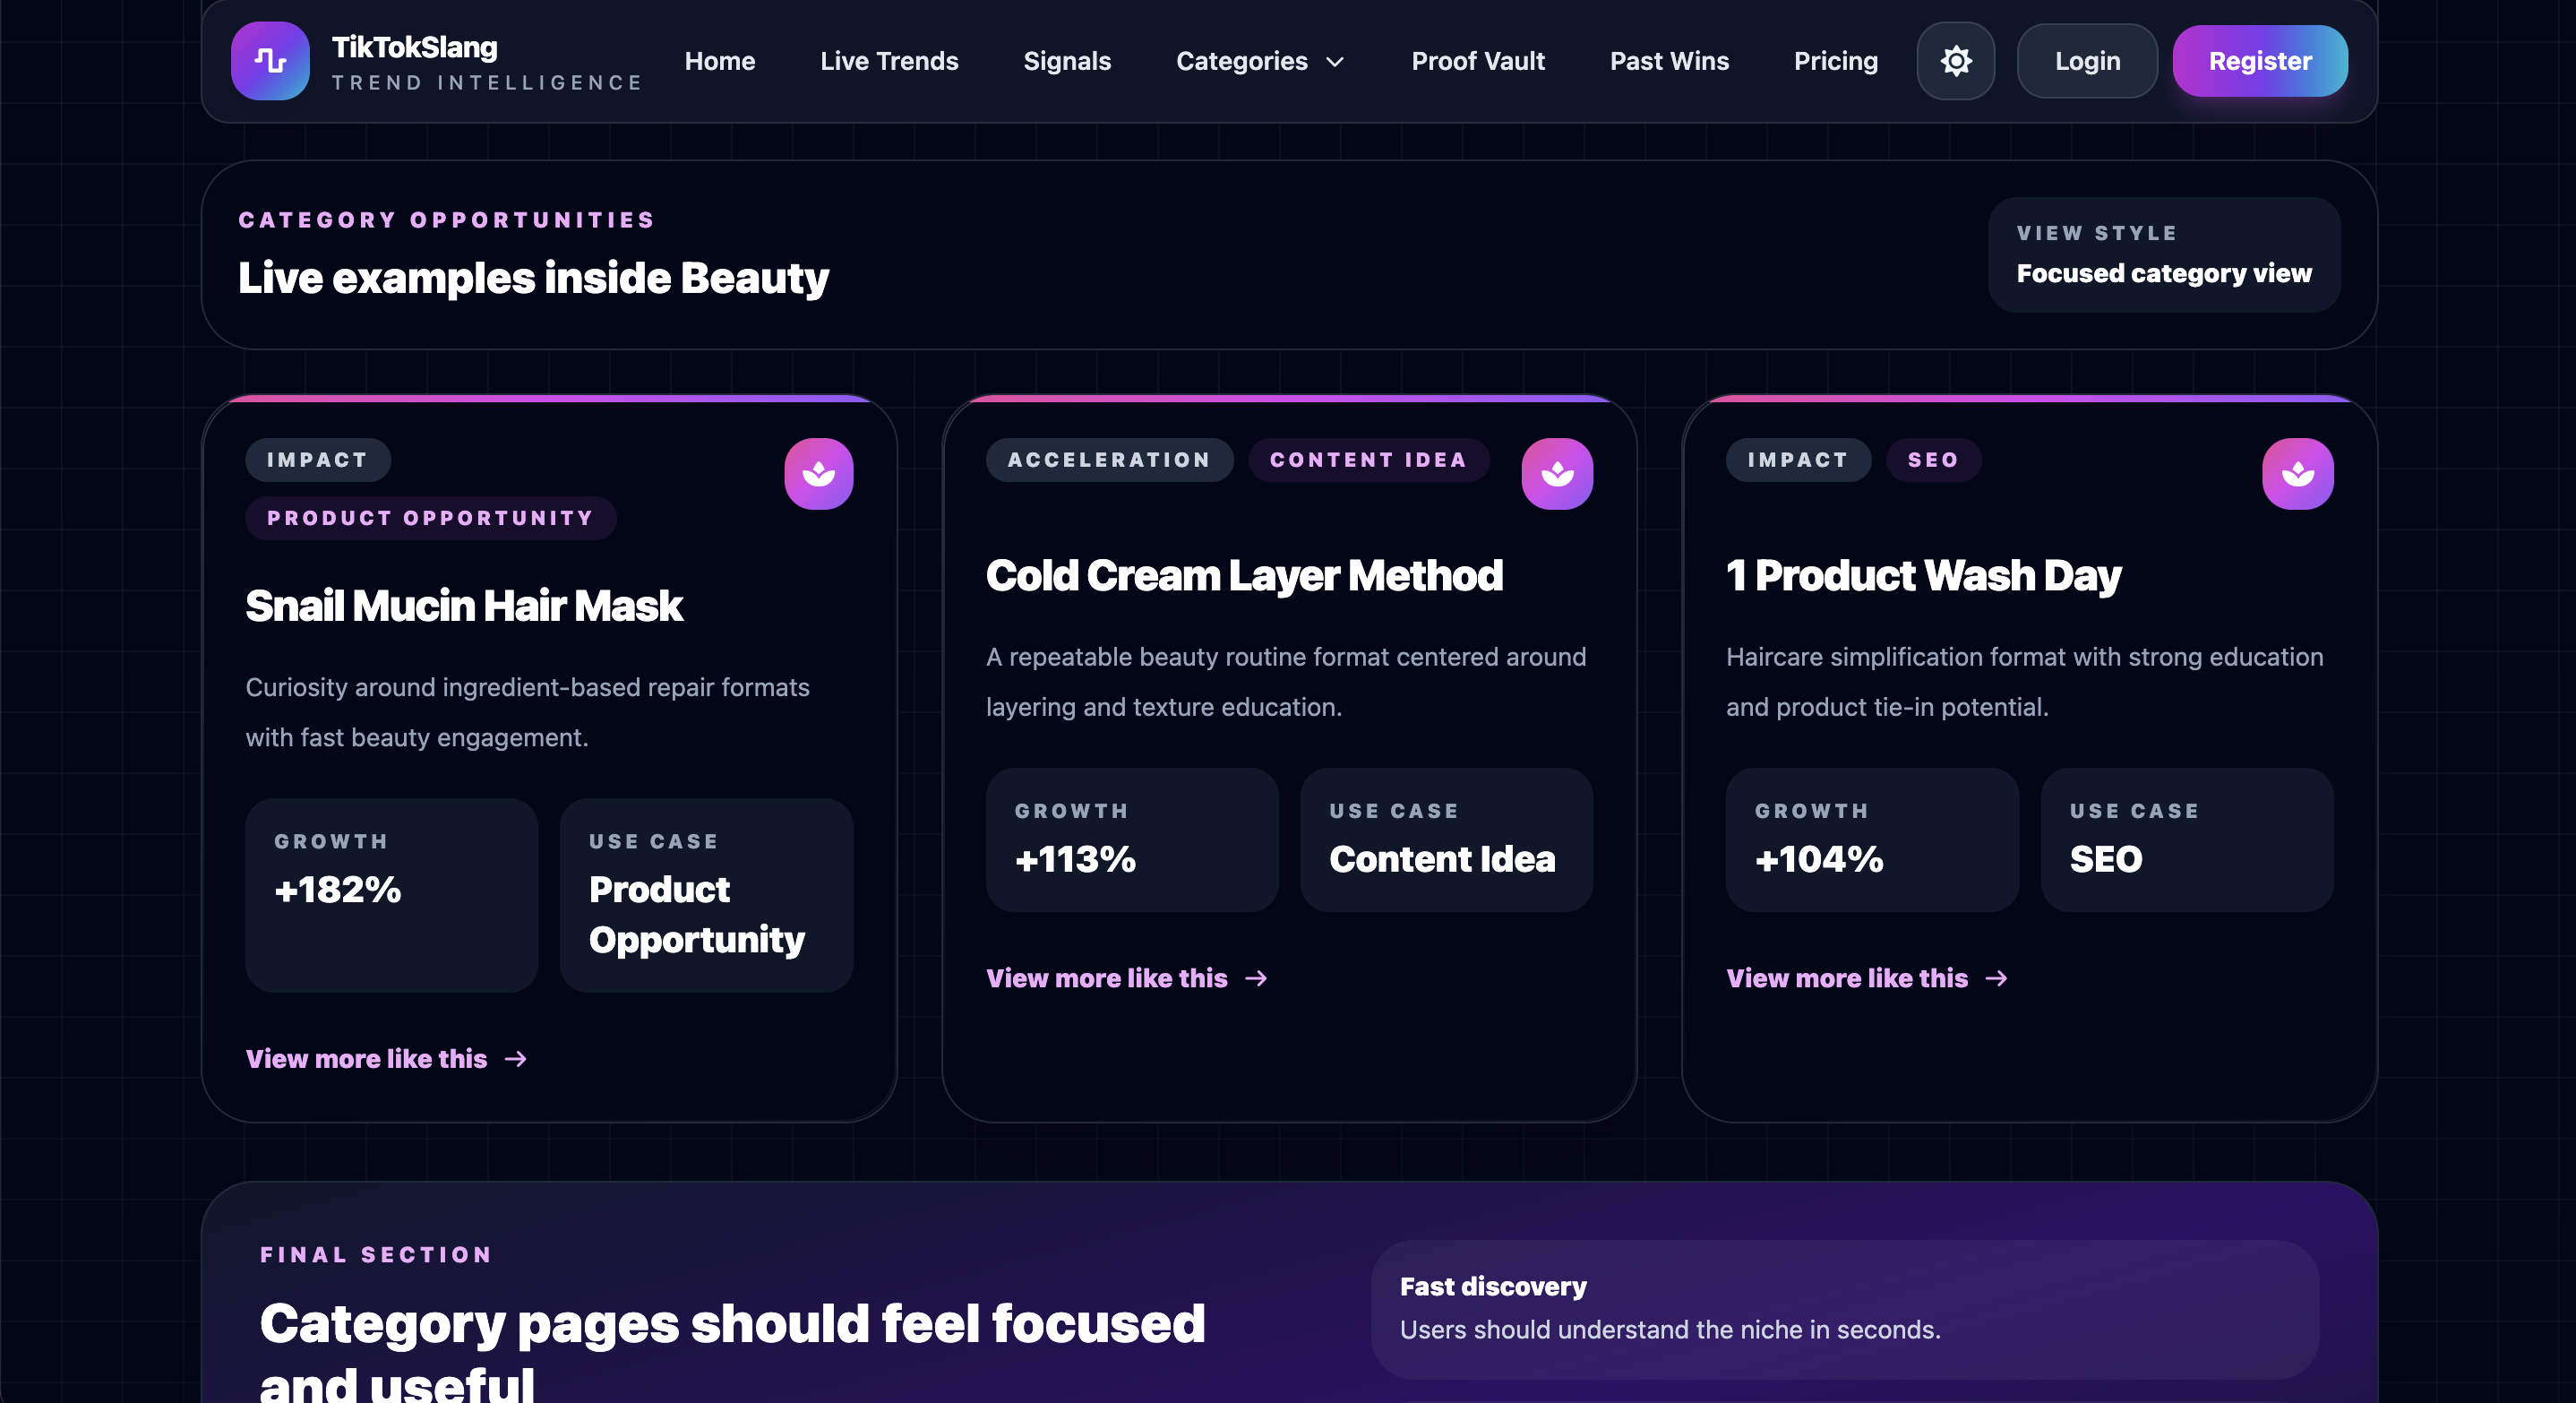This screenshot has width=2576, height=1403.
Task: Toggle the light/dark theme sun button
Action: pyautogui.click(x=1955, y=61)
